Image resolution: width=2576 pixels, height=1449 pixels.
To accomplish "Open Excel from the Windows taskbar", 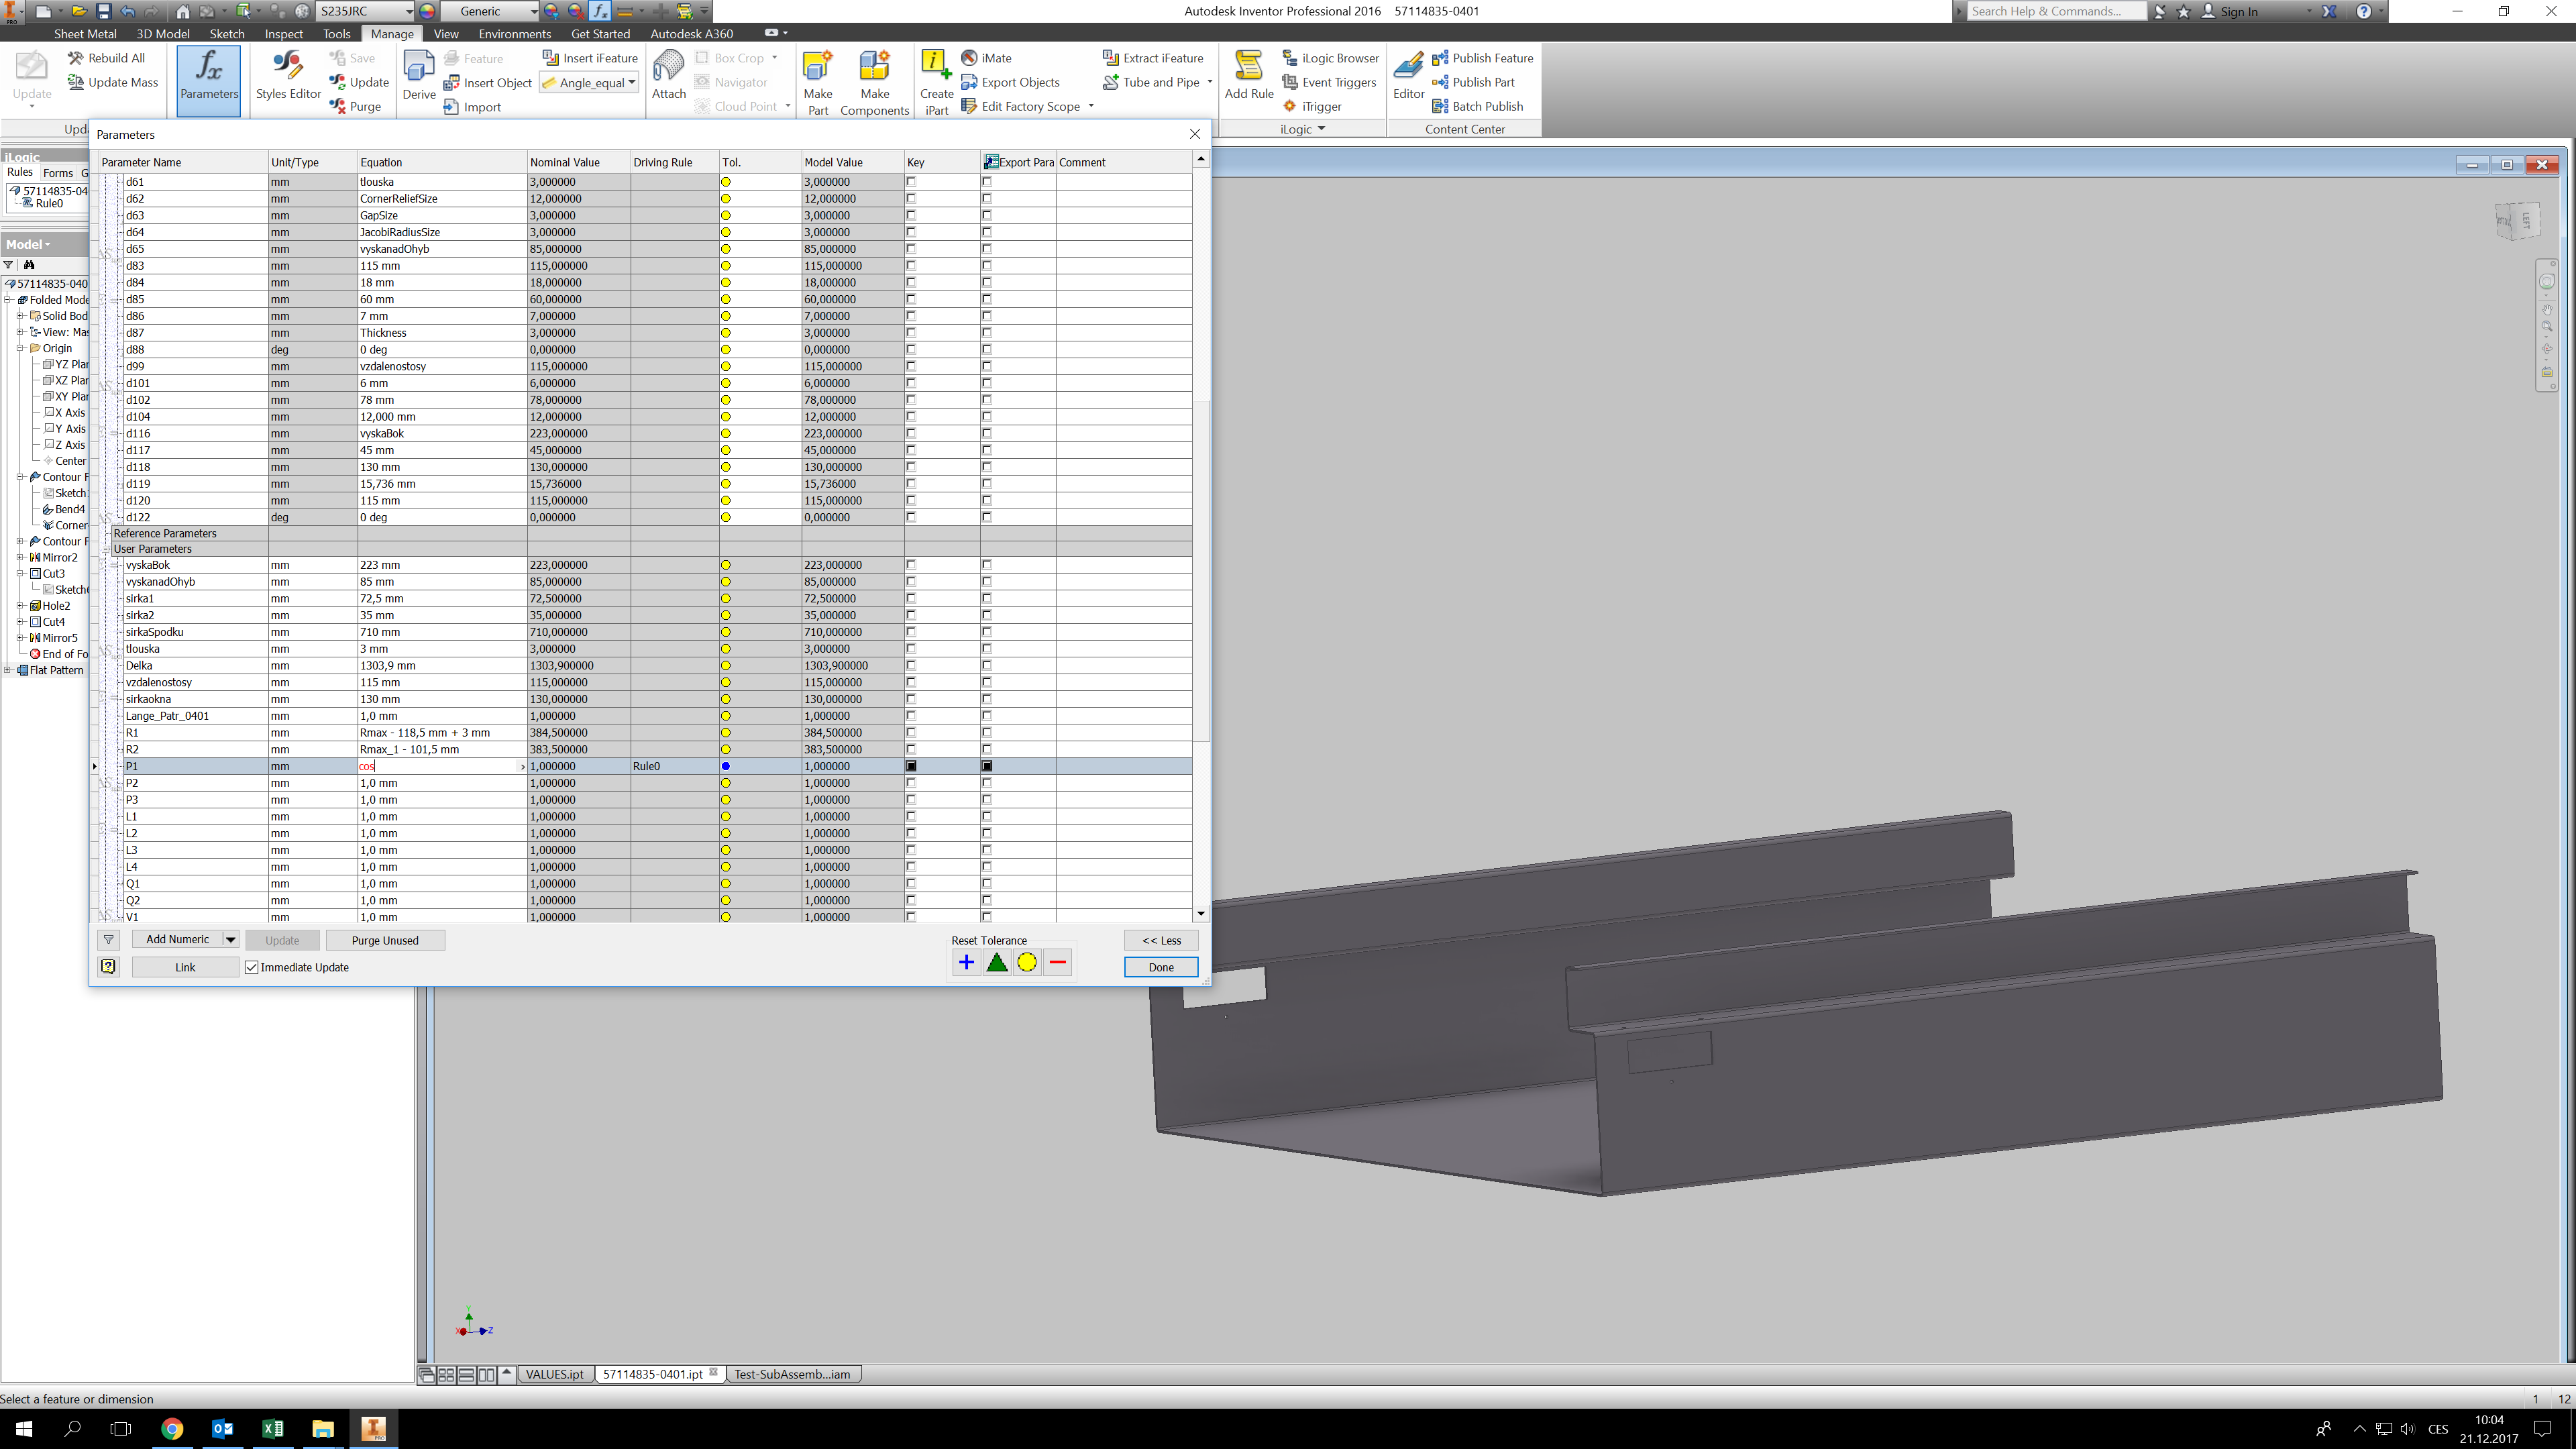I will point(272,1428).
